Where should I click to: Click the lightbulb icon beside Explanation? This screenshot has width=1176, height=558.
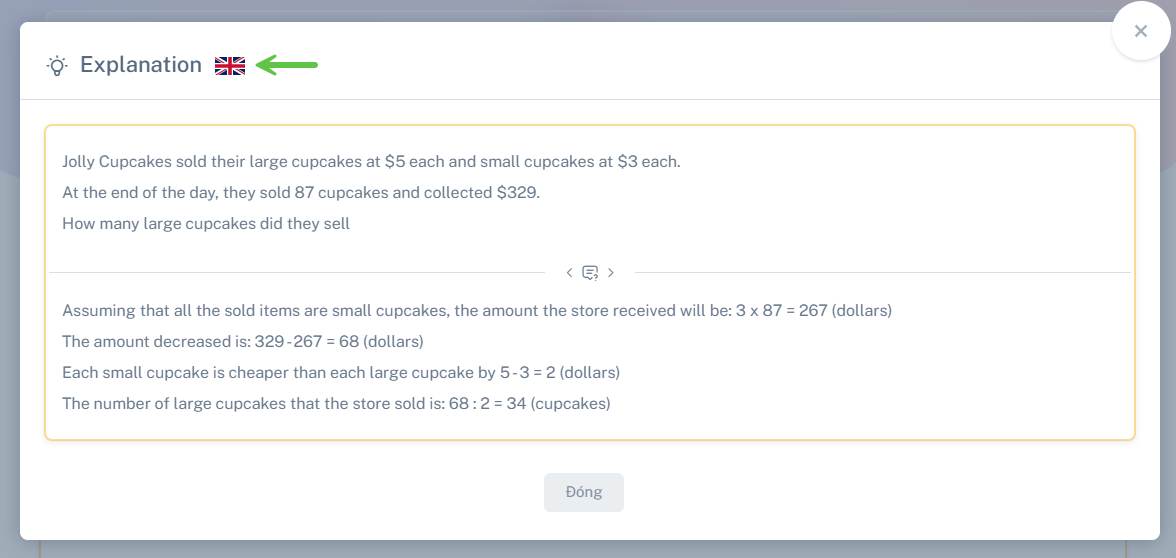(x=57, y=66)
